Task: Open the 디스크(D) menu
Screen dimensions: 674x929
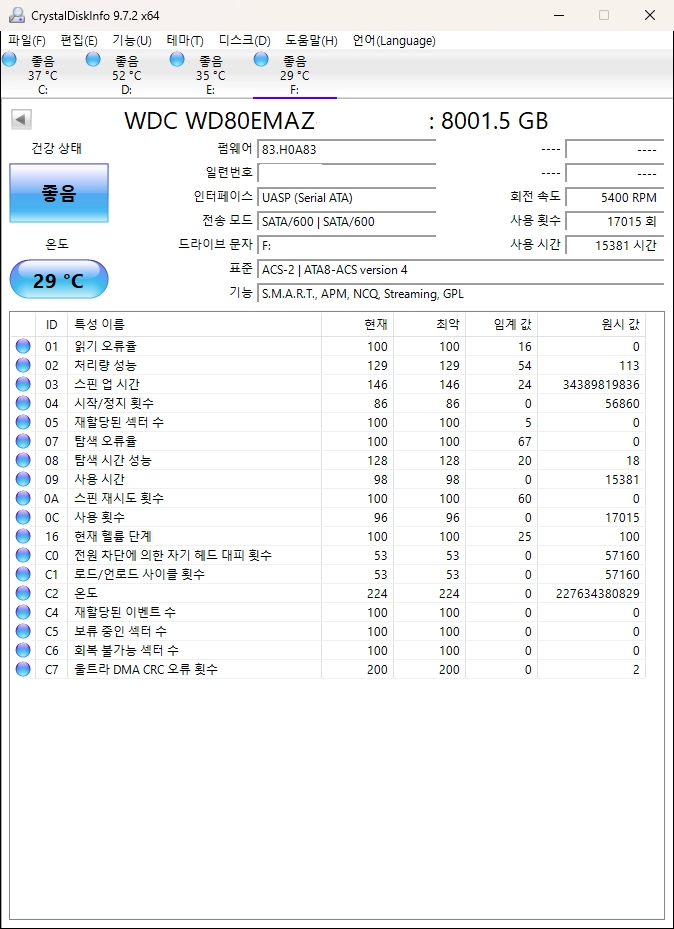Action: coord(245,41)
